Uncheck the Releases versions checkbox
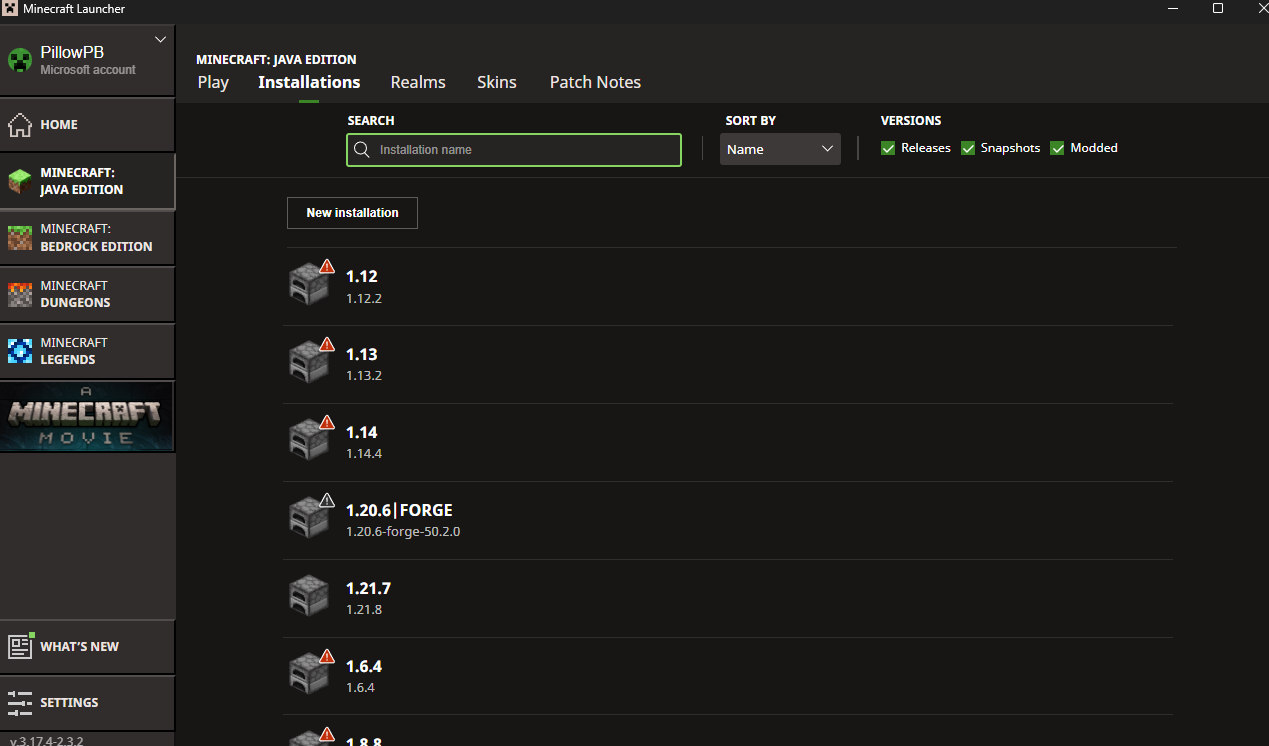The image size is (1269, 746). tap(888, 148)
